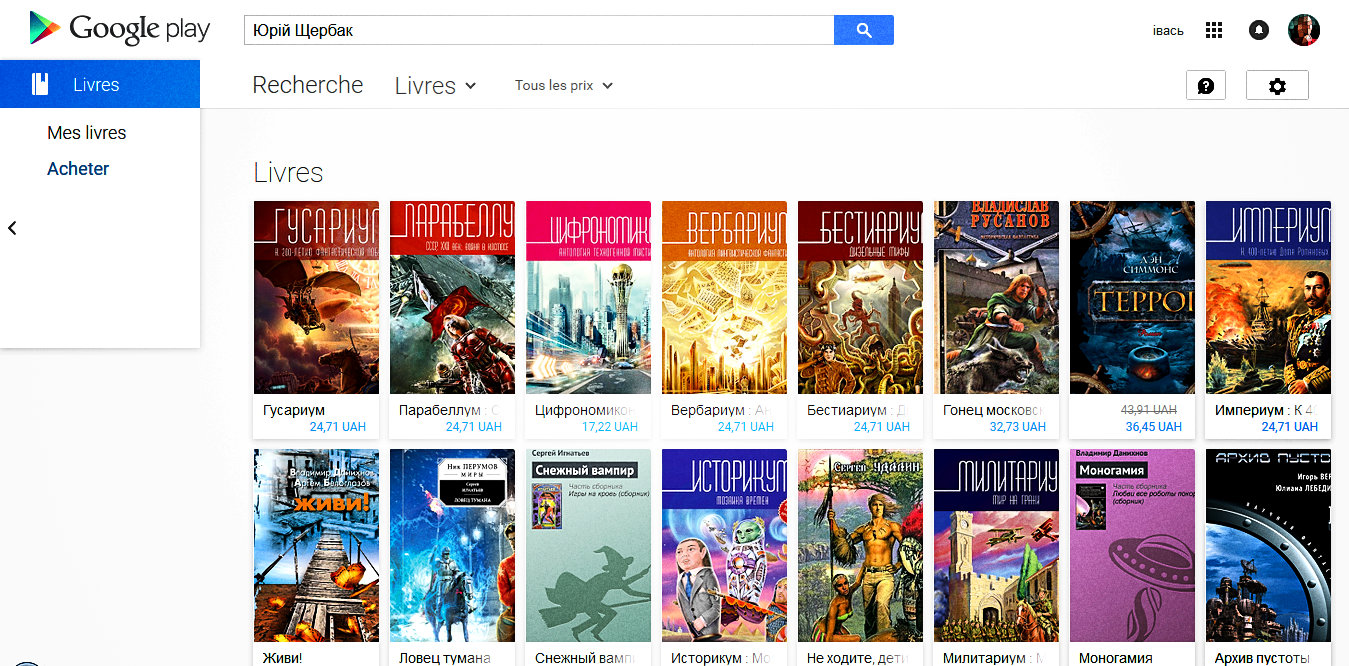Open the Не ходите, дети book cover
This screenshot has height=666, width=1349.
pos(860,545)
